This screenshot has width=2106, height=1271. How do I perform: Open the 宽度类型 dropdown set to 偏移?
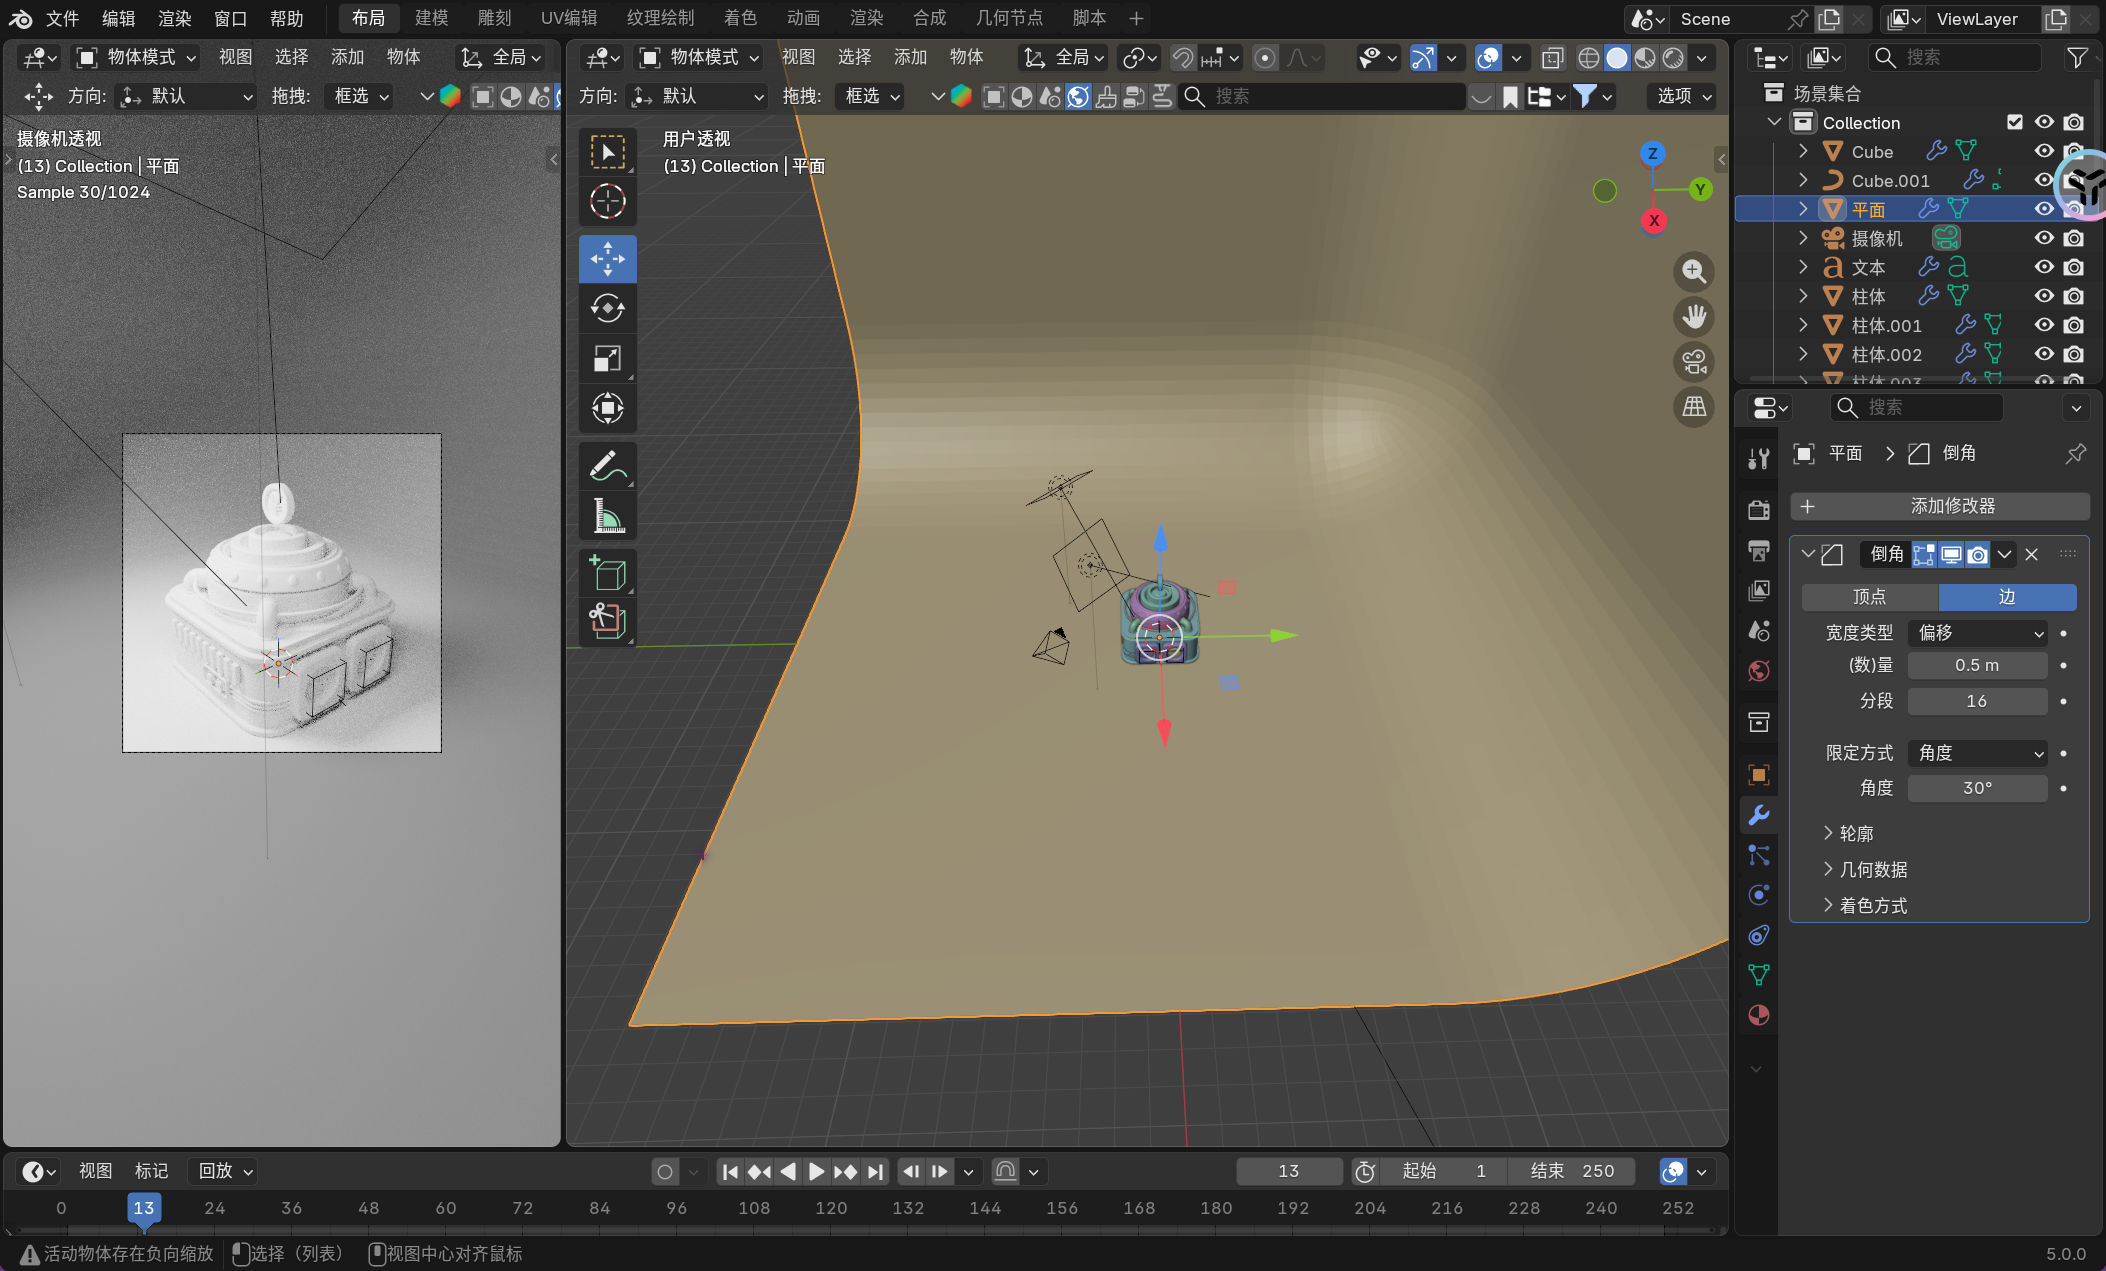coord(1977,633)
